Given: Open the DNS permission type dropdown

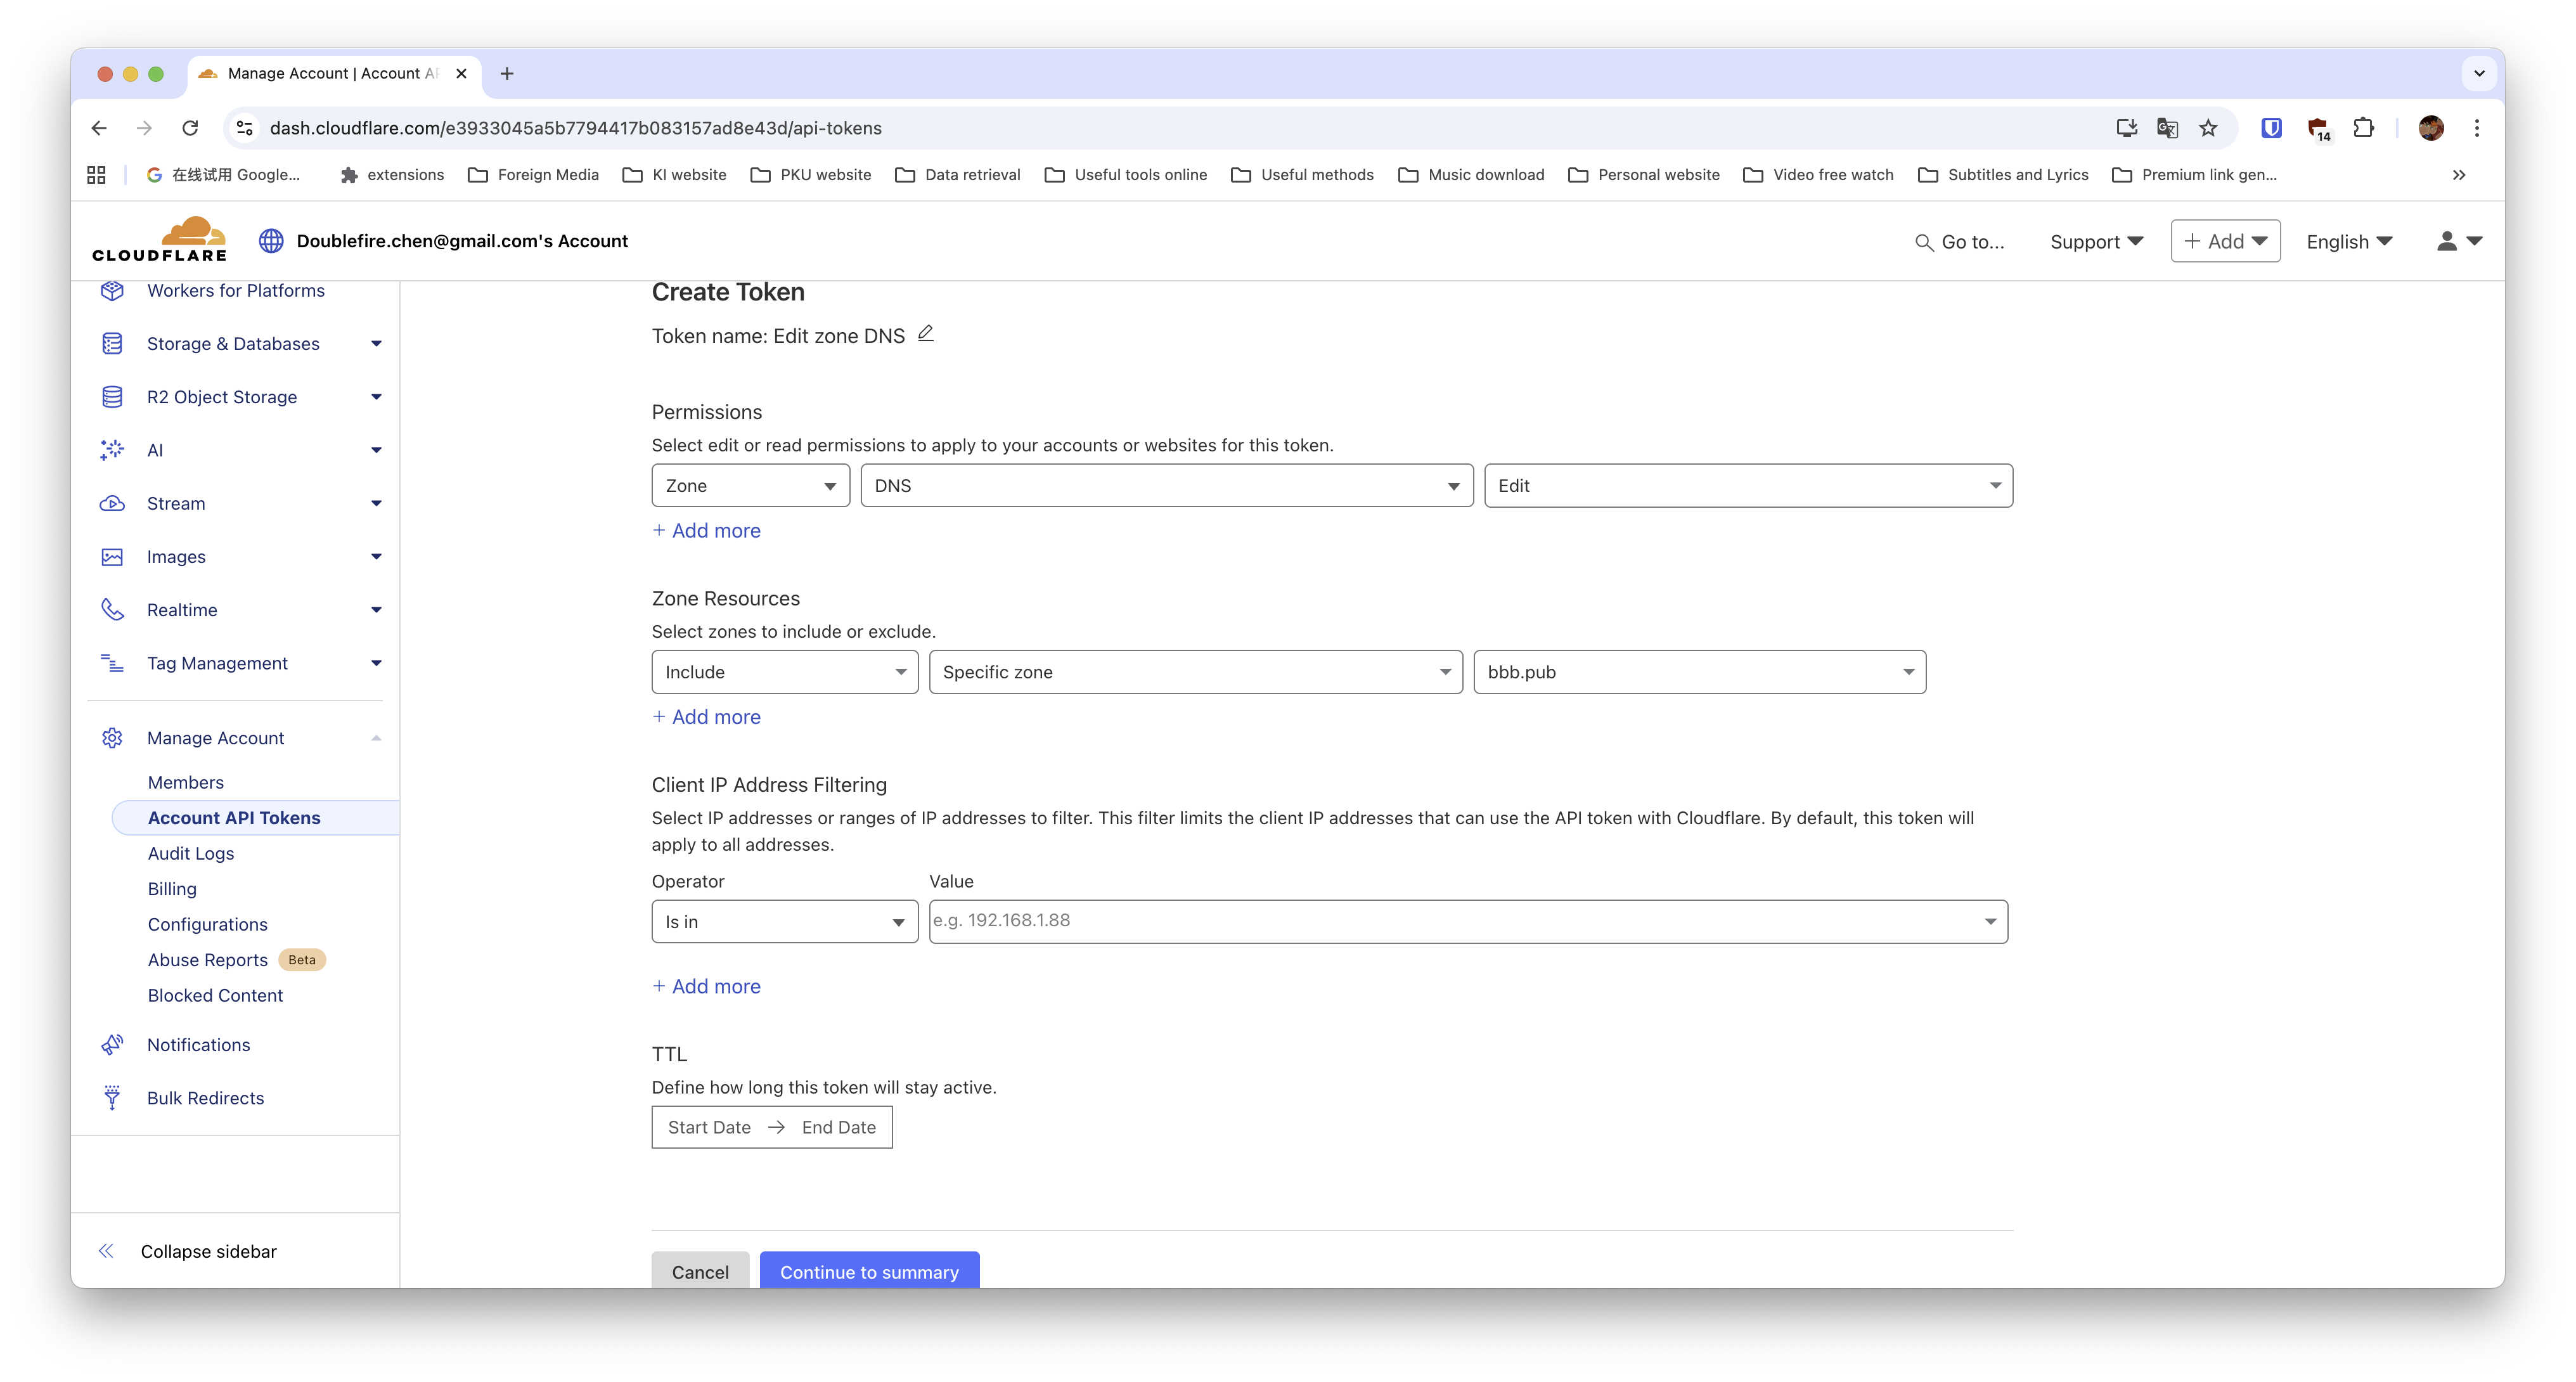Looking at the screenshot, I should (x=1166, y=486).
